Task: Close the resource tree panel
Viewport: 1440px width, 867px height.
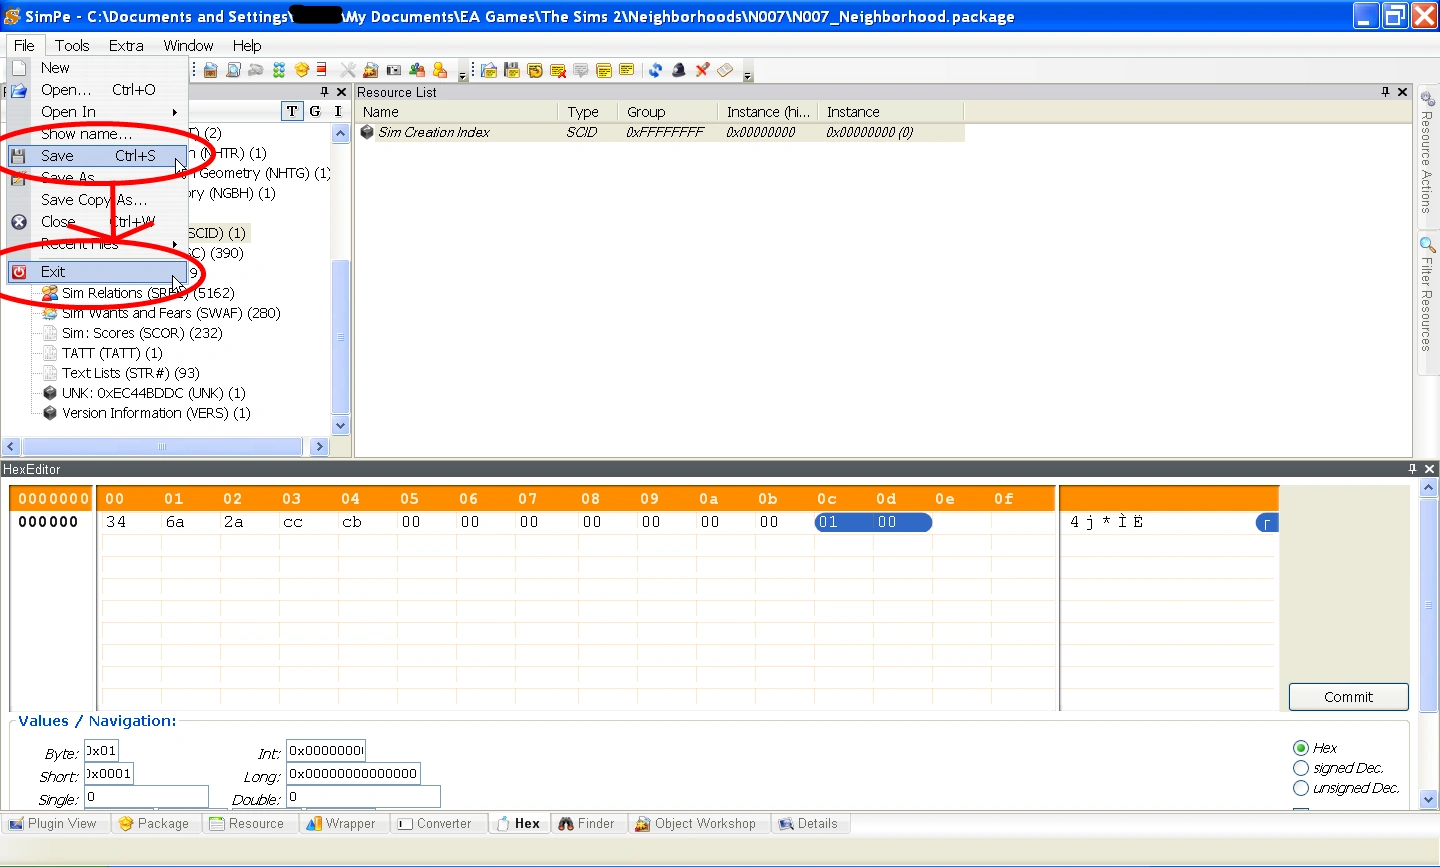Action: pos(341,92)
